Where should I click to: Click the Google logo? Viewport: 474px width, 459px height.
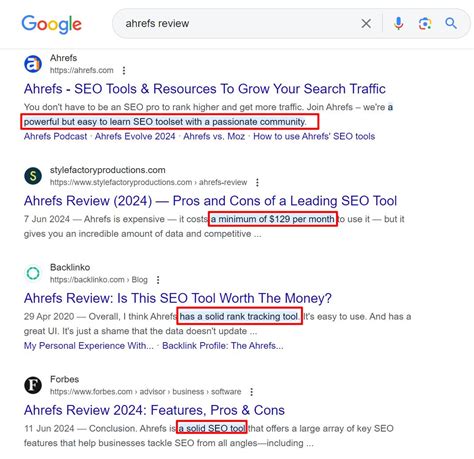point(52,24)
